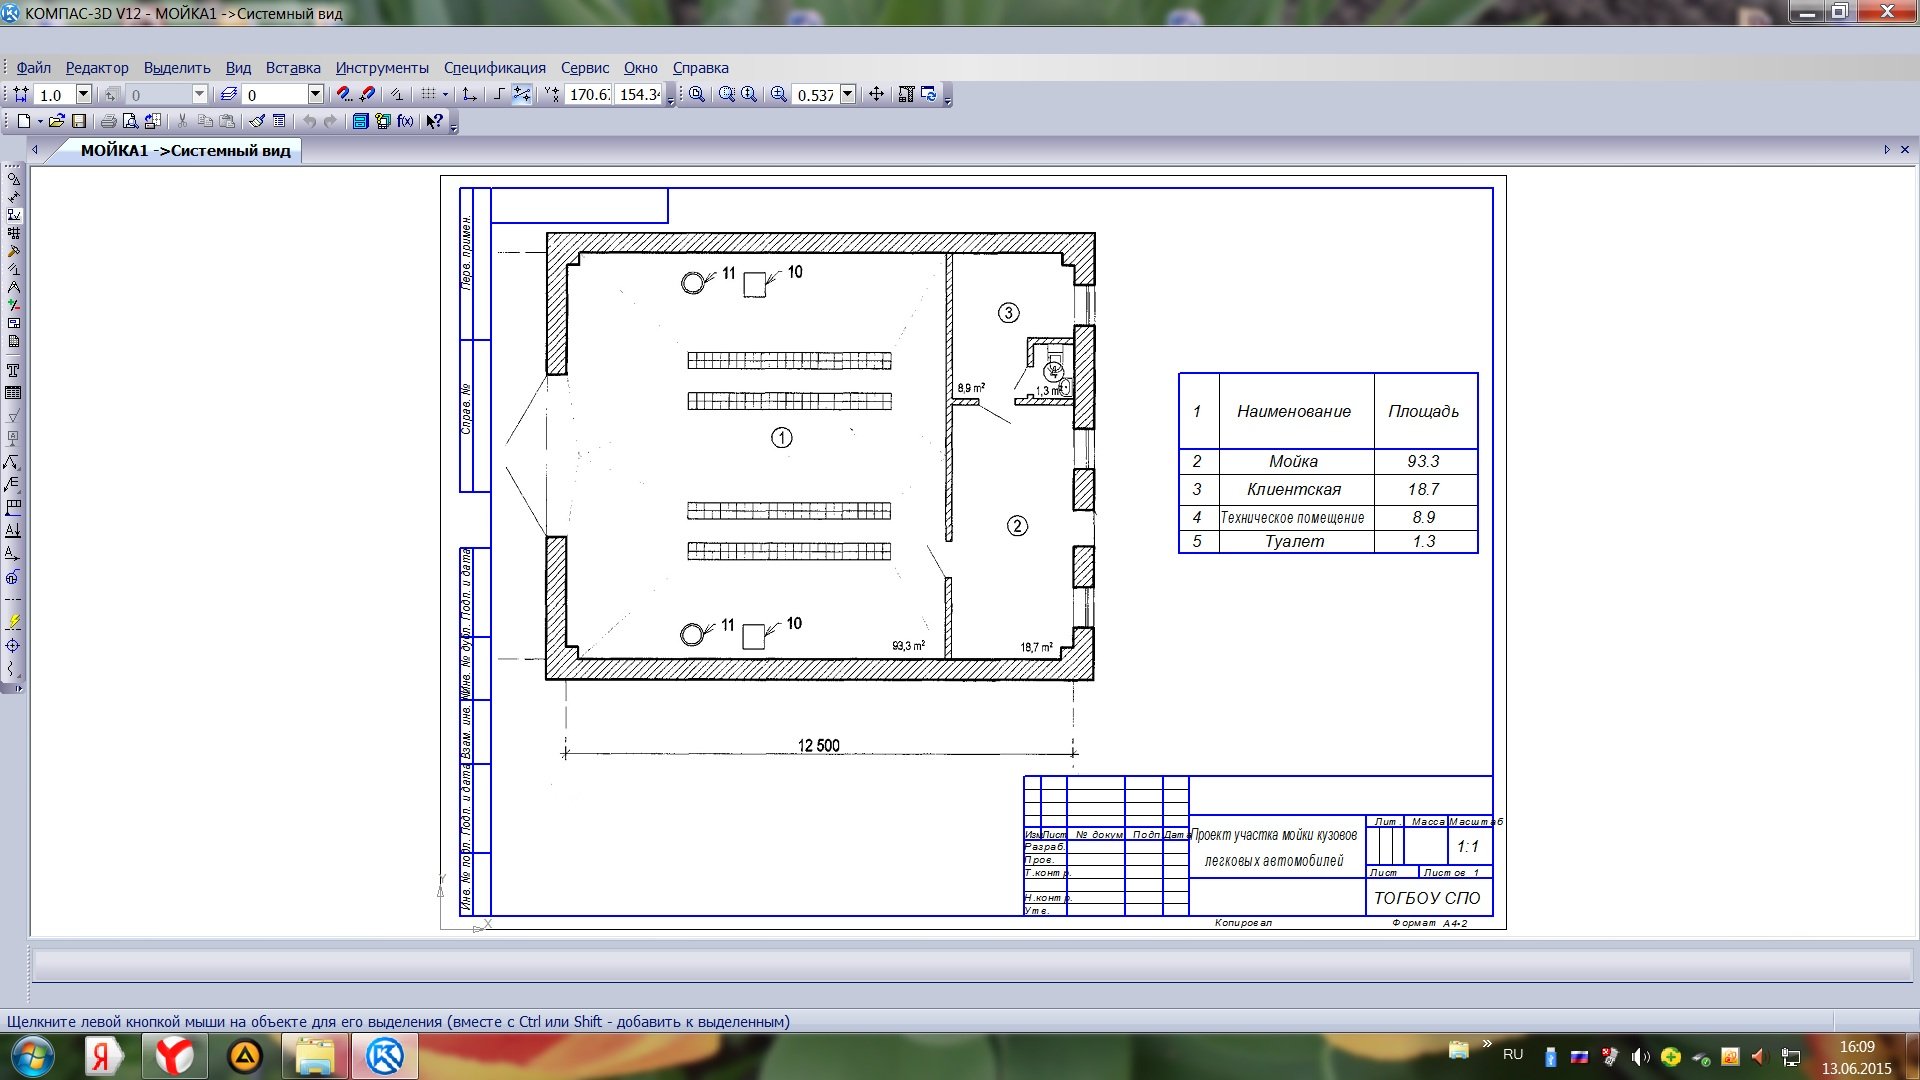Click the context help arrow-question icon

(433, 121)
